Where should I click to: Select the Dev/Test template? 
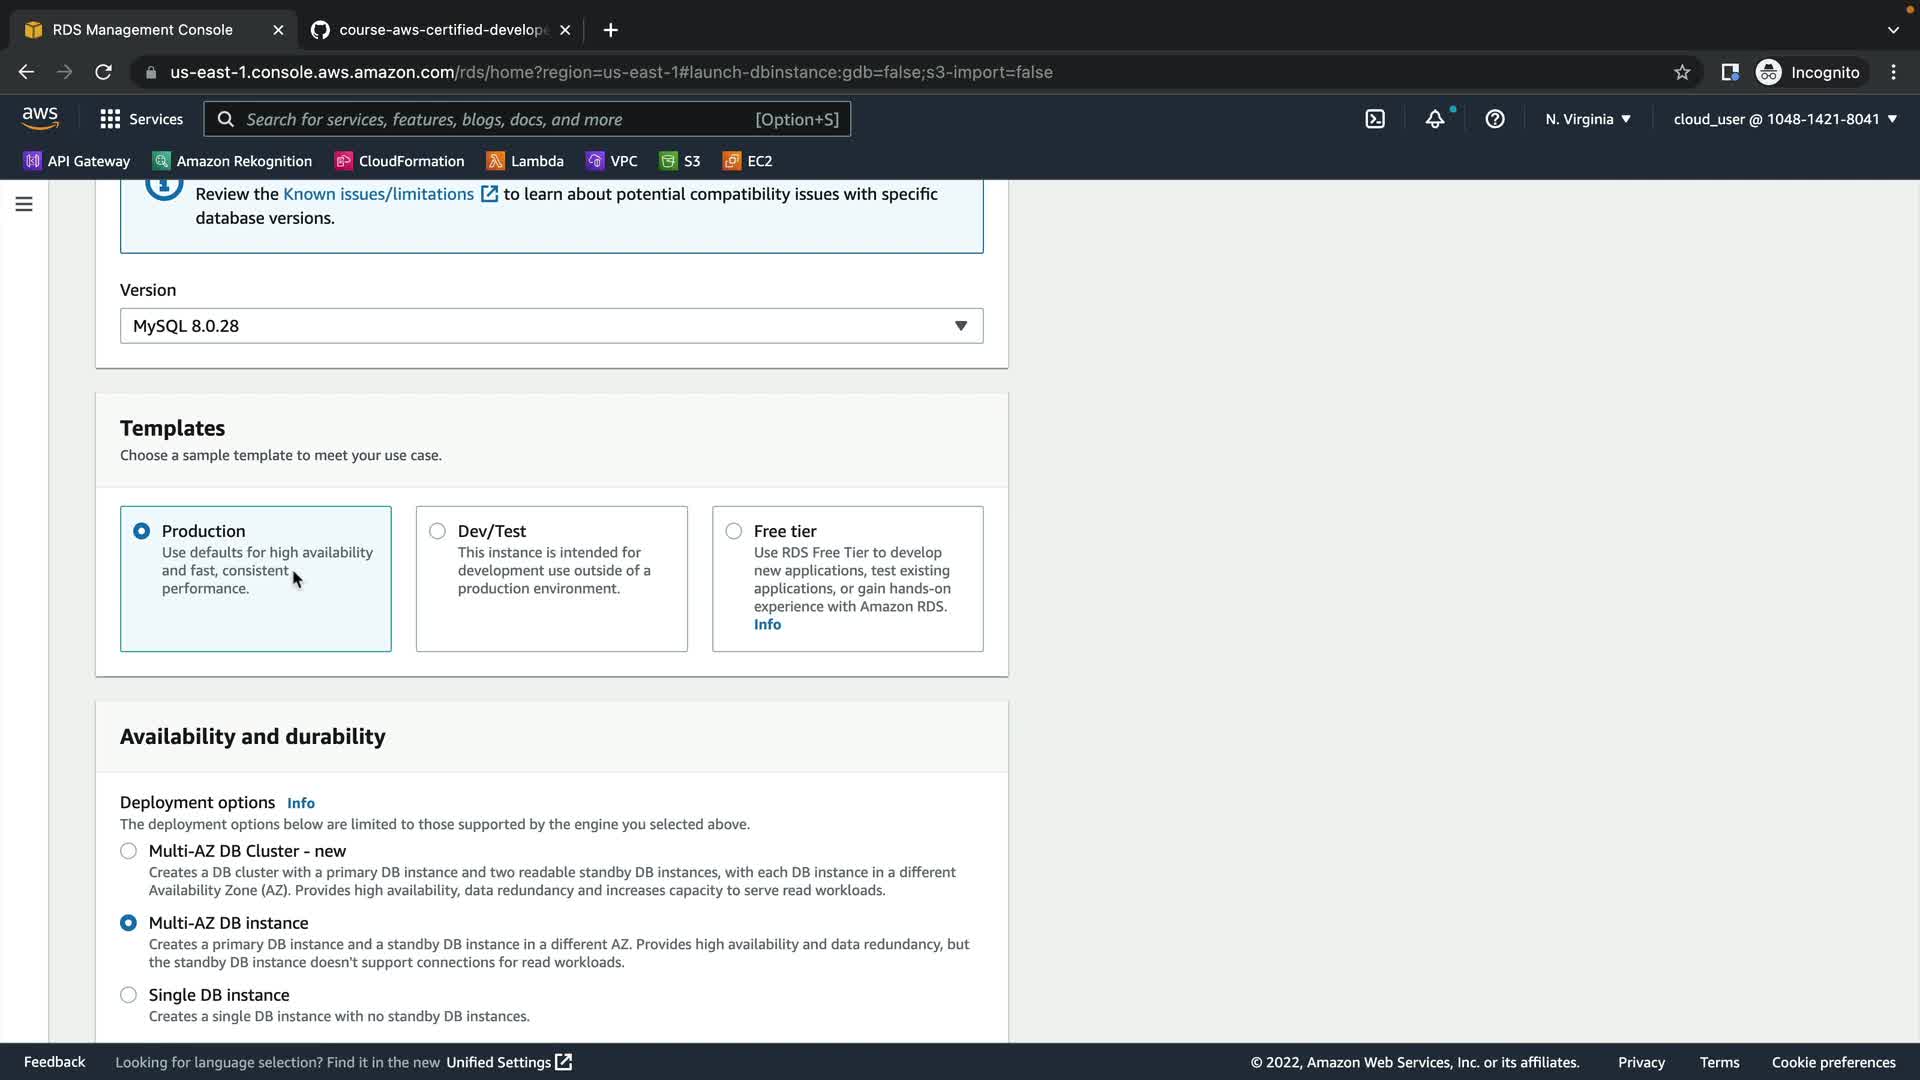(438, 531)
